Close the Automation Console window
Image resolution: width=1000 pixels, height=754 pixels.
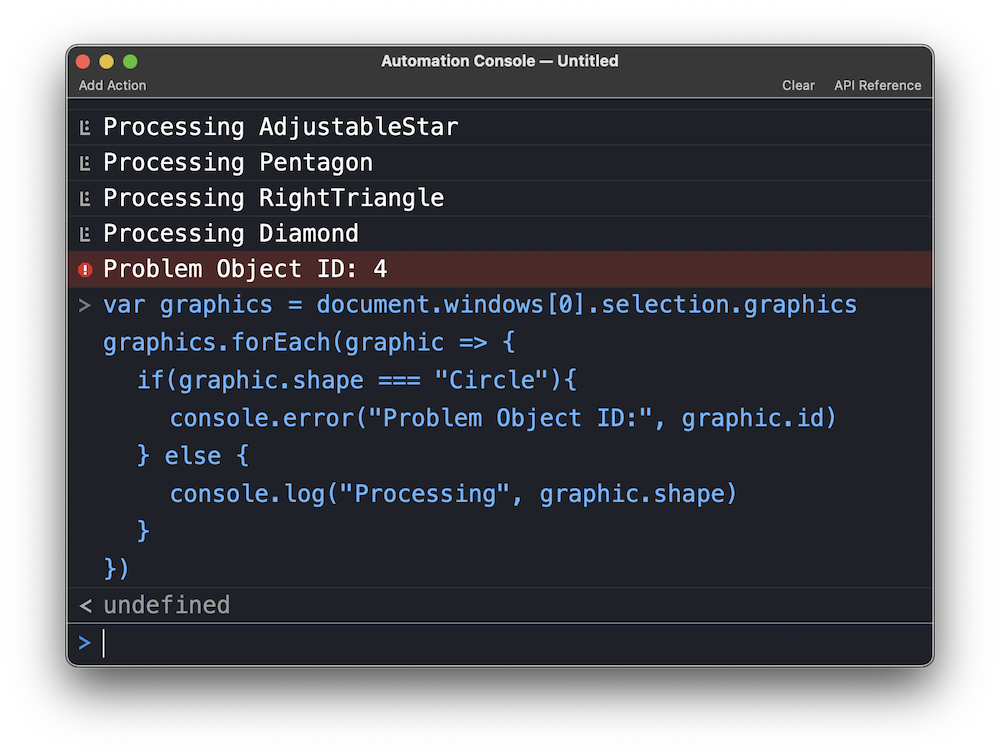pyautogui.click(x=83, y=62)
